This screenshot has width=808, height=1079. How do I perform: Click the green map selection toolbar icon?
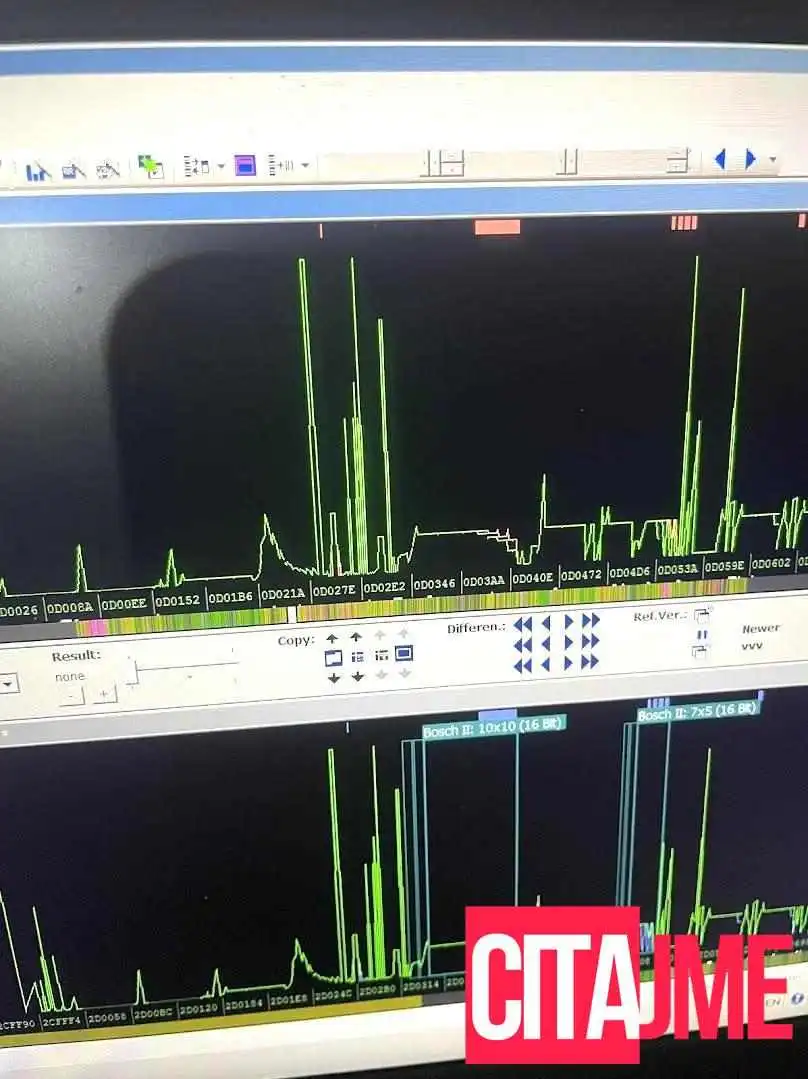pos(150,166)
